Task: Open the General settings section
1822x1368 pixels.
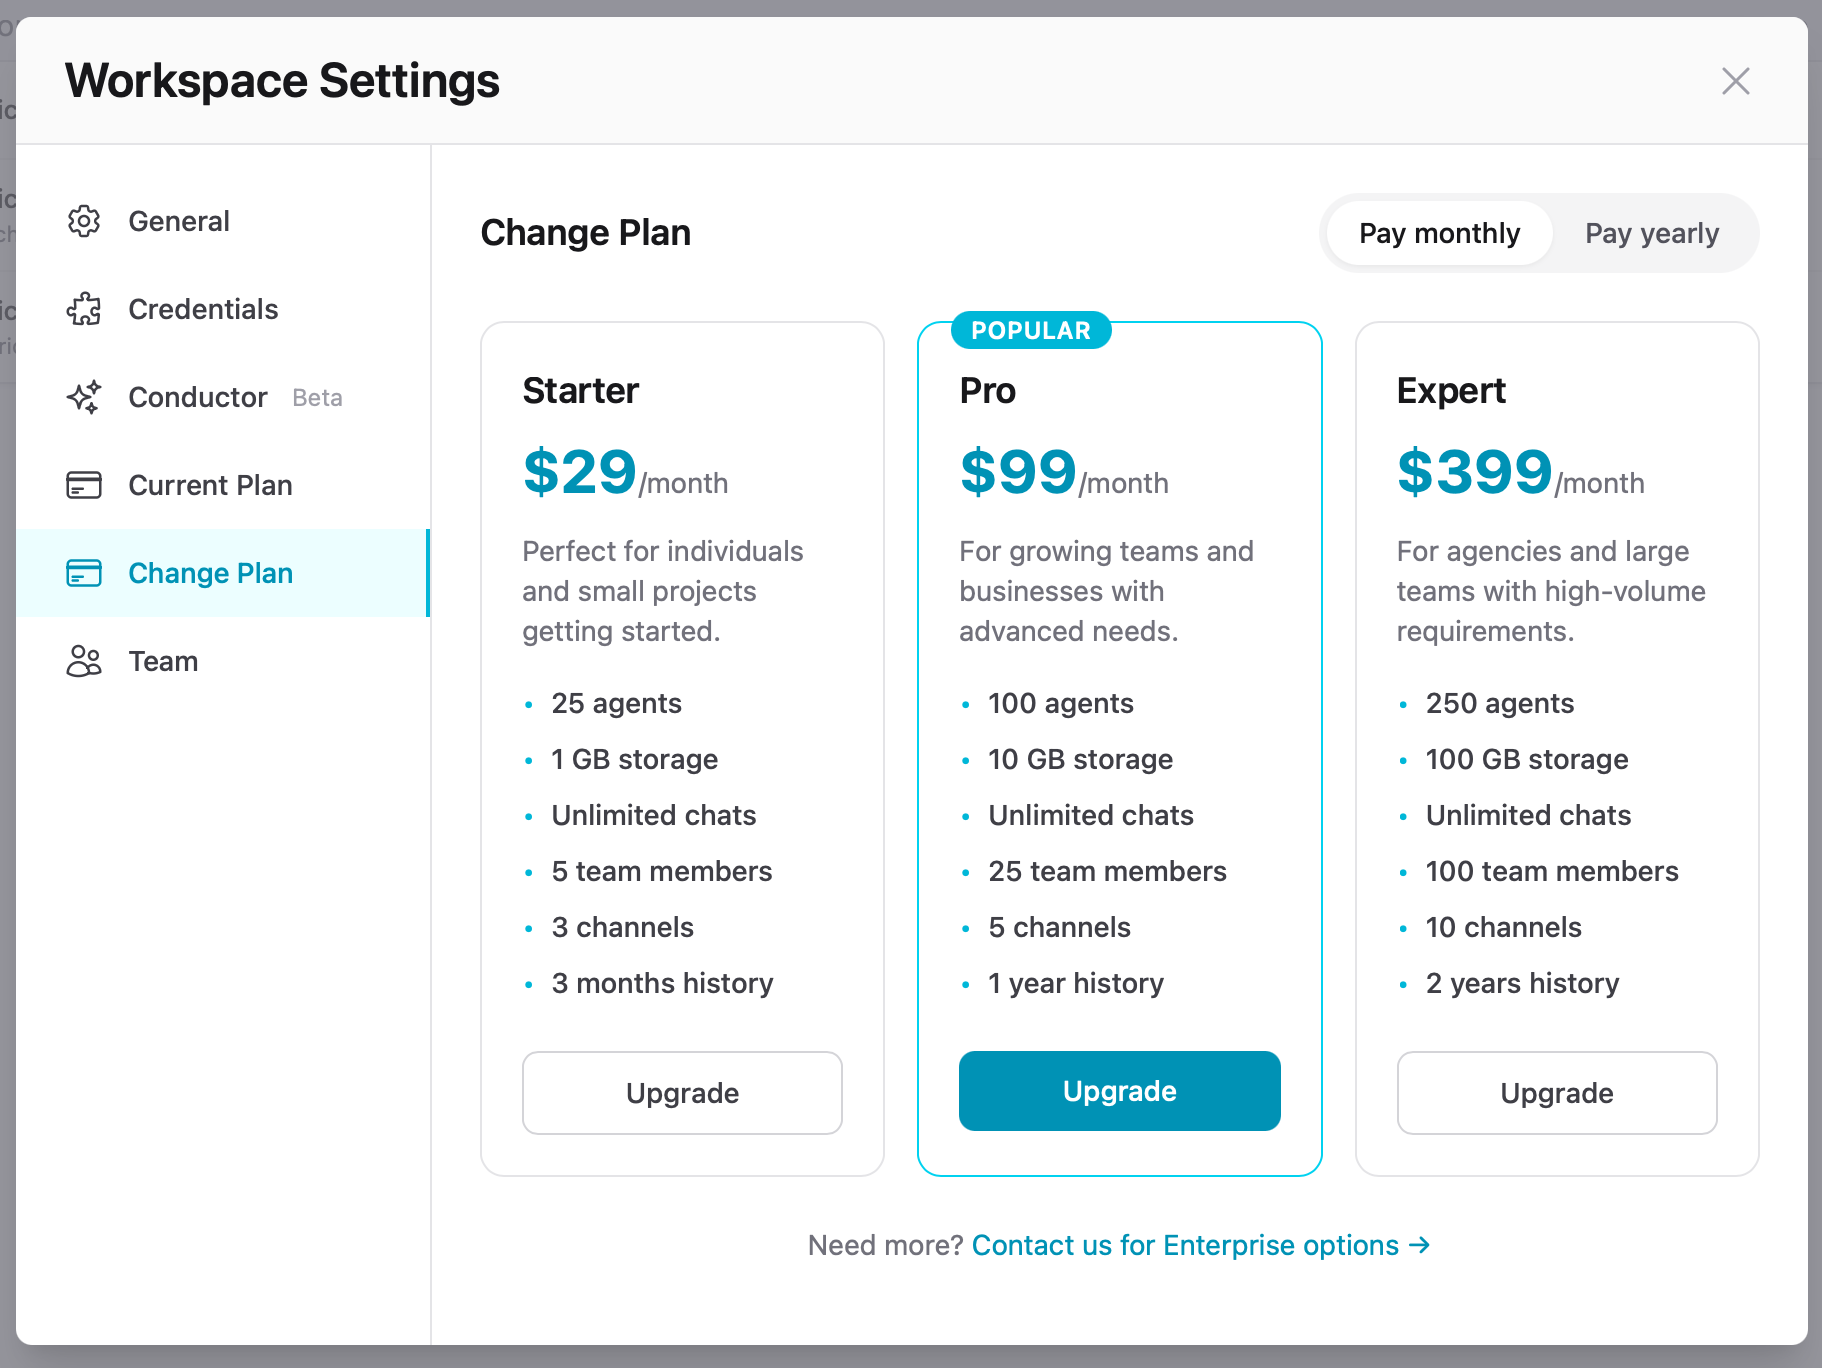Action: point(178,221)
